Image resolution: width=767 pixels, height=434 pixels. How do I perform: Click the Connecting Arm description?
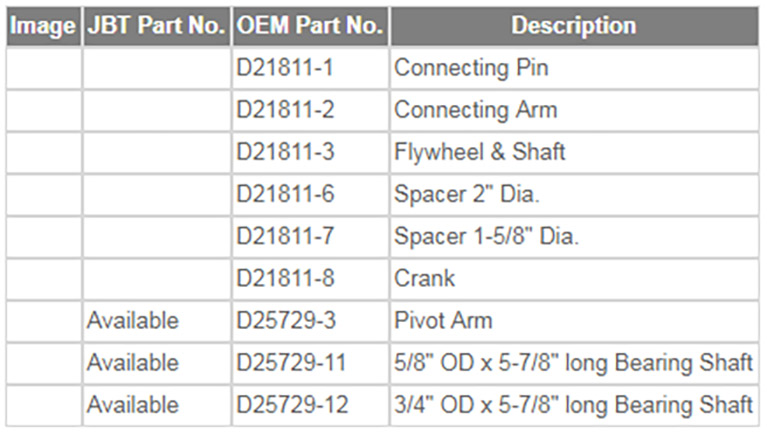click(x=475, y=110)
